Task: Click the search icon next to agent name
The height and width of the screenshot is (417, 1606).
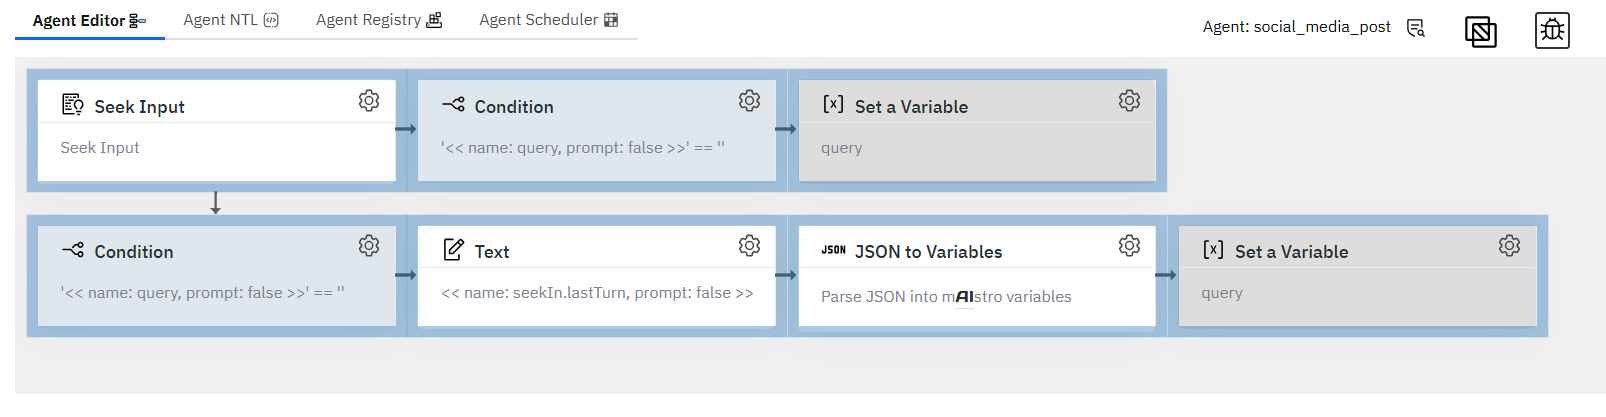Action: (1416, 28)
